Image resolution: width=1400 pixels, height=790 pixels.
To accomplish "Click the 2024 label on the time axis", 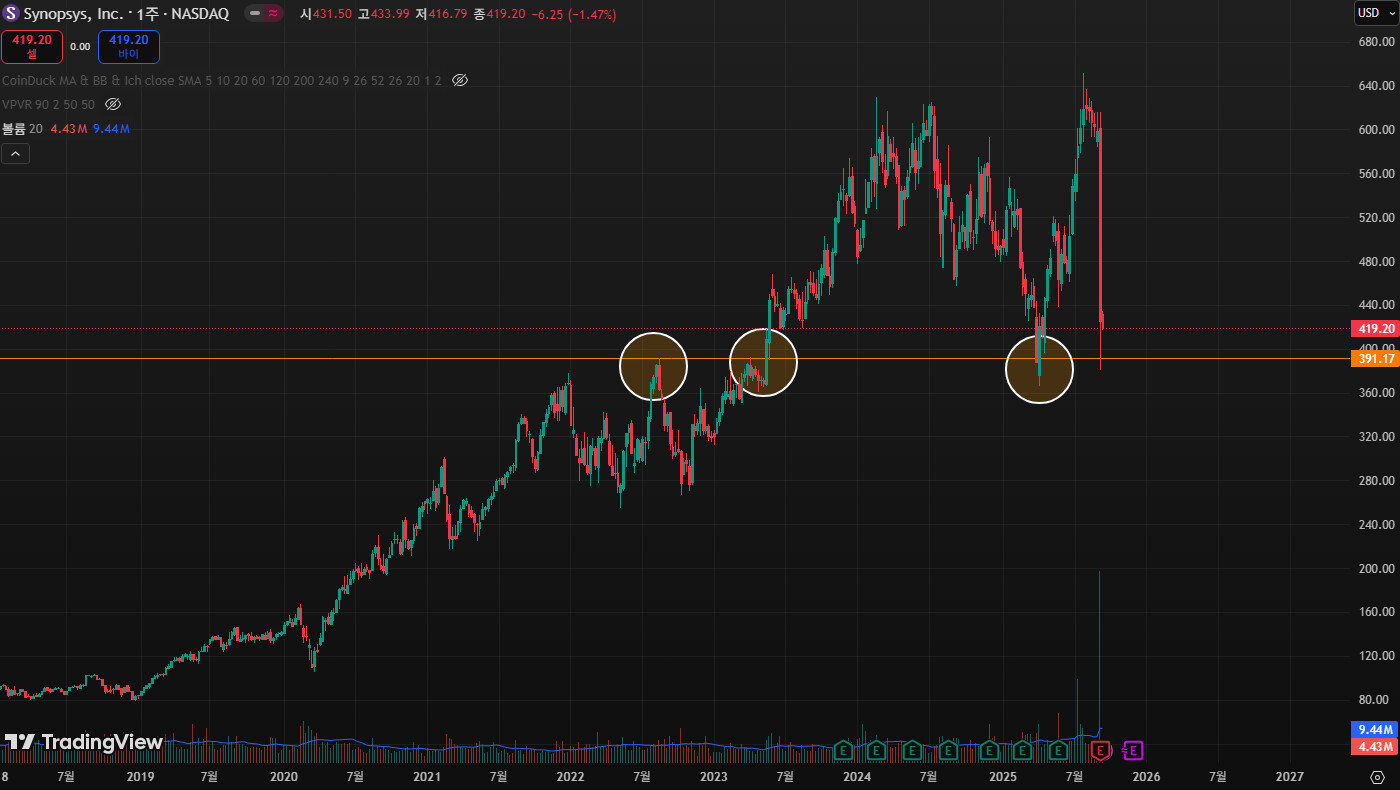I will pyautogui.click(x=857, y=776).
